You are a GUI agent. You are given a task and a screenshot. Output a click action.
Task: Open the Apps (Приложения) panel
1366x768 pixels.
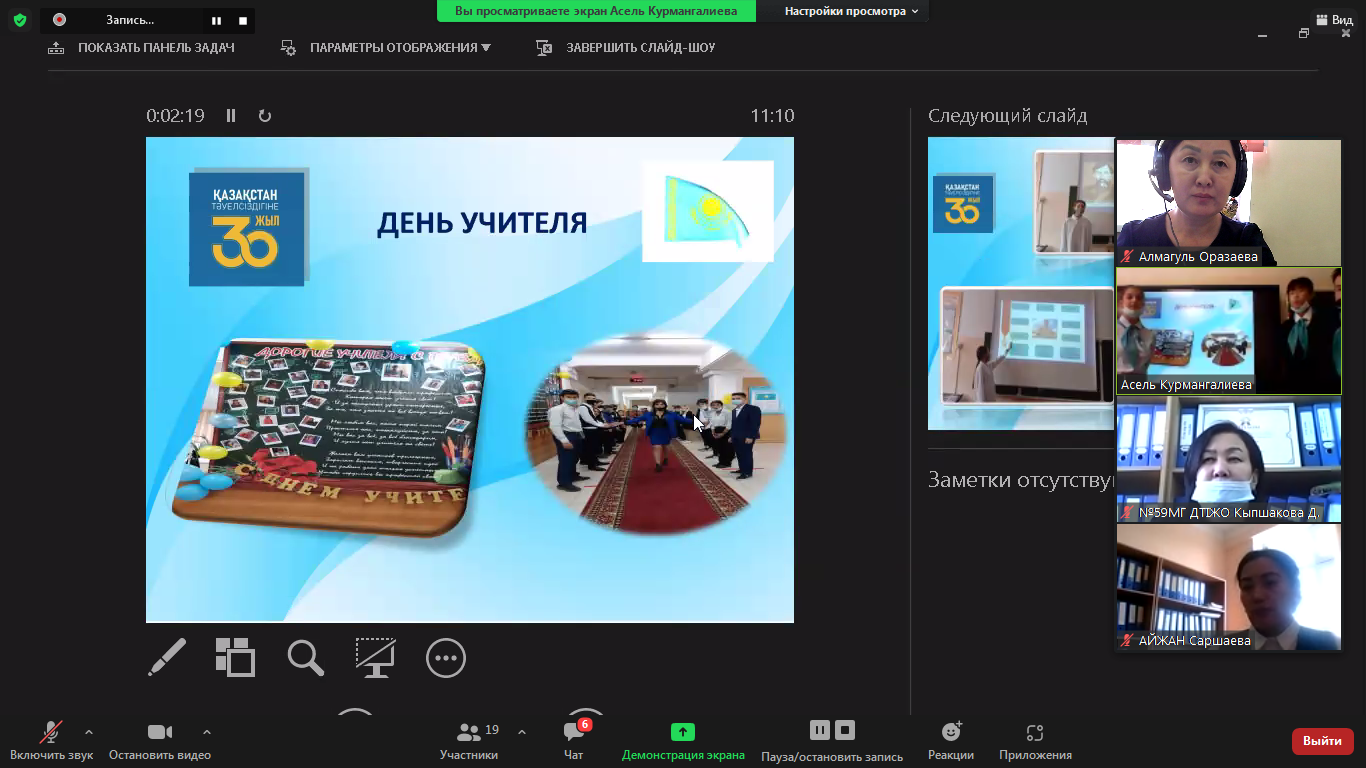tap(1035, 741)
